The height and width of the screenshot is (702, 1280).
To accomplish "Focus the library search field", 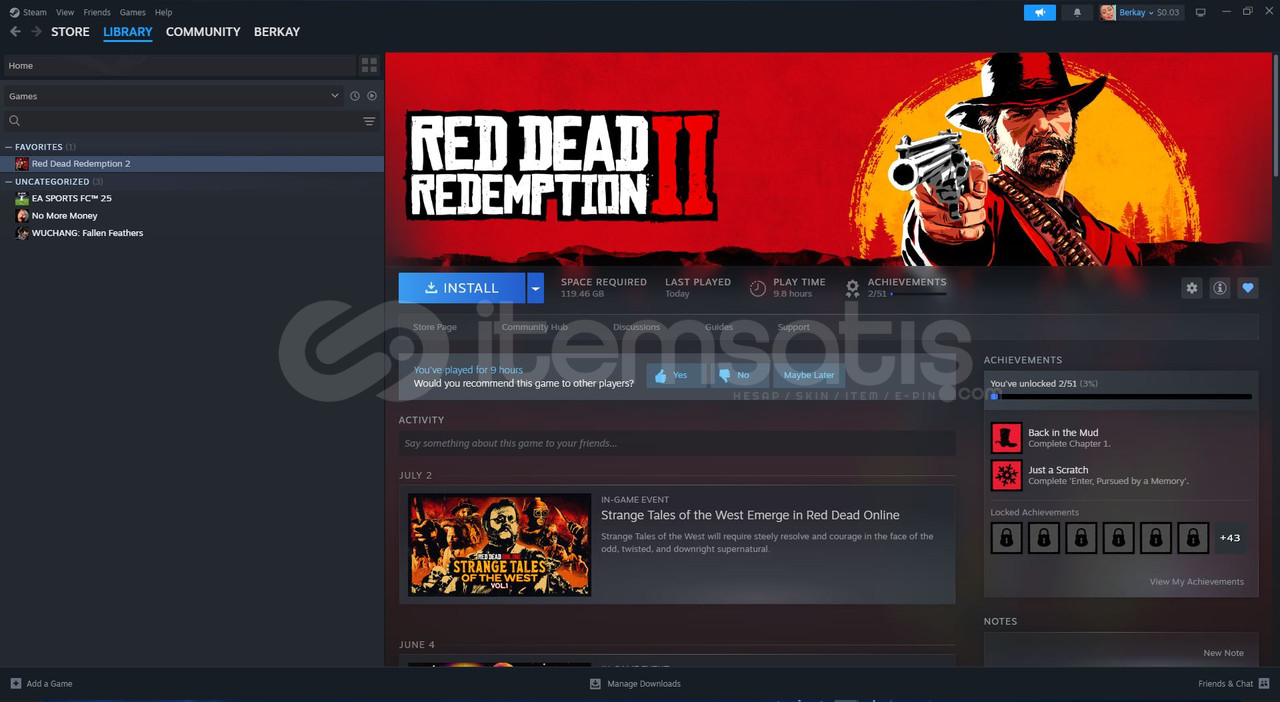I will coord(190,121).
